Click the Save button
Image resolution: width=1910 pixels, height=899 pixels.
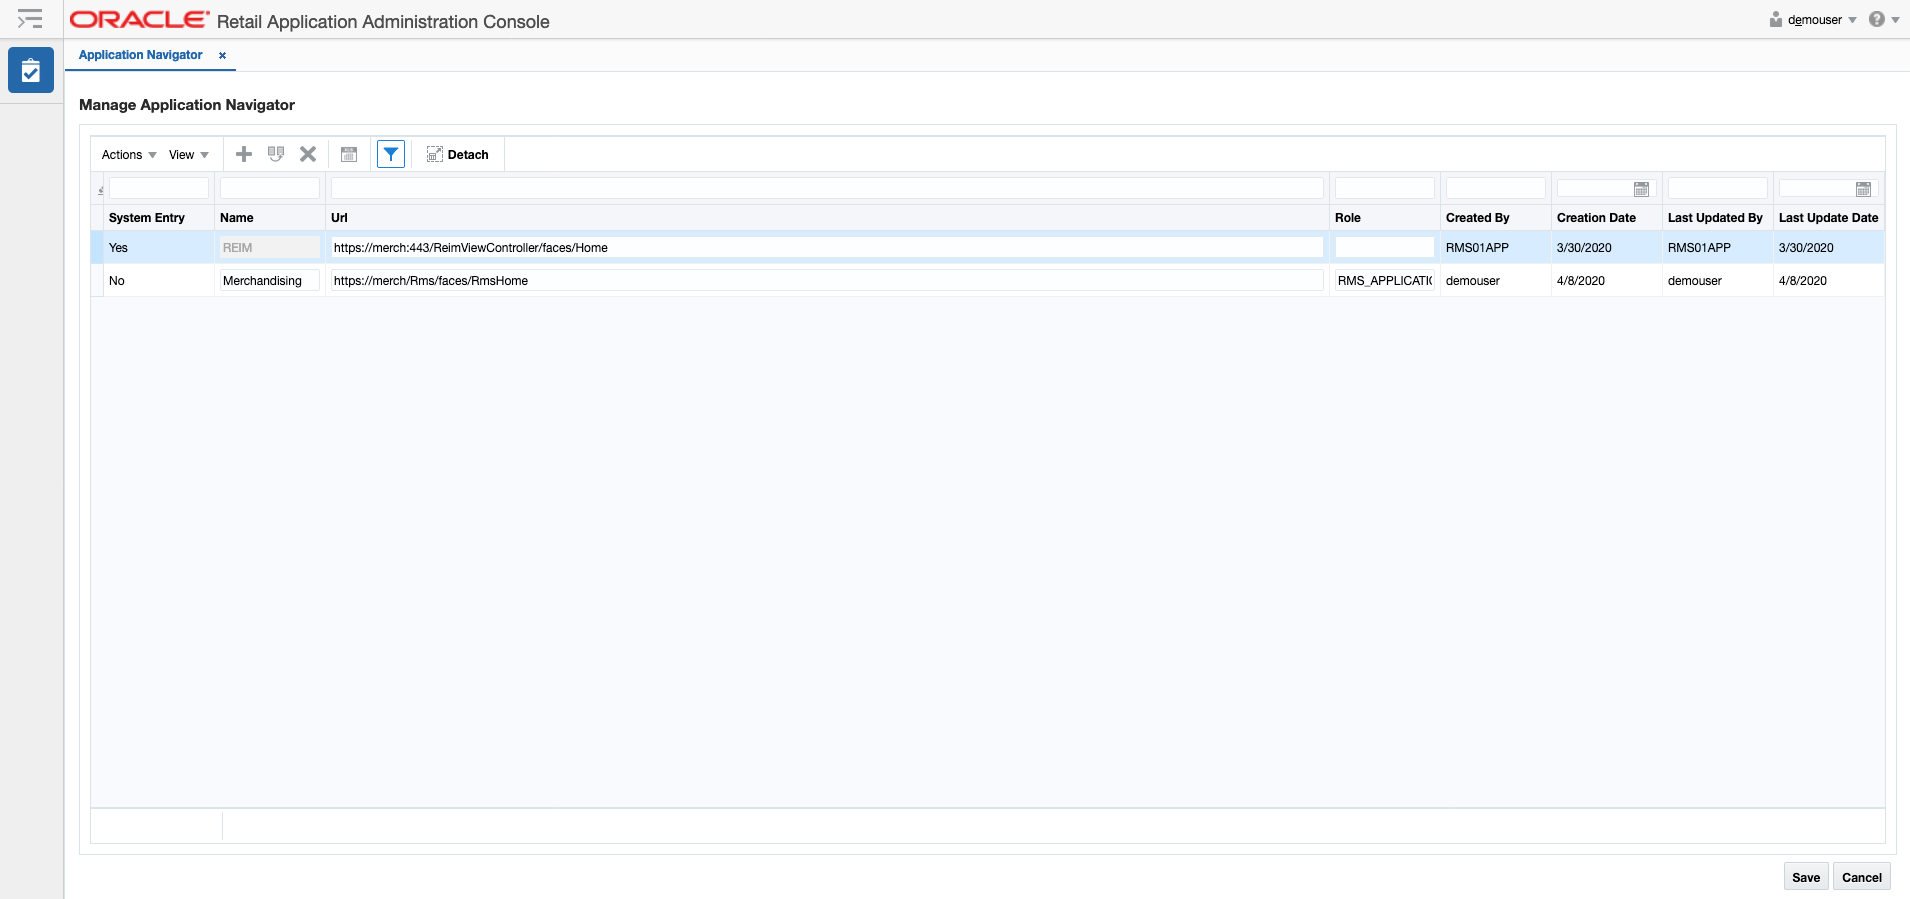pyautogui.click(x=1806, y=877)
